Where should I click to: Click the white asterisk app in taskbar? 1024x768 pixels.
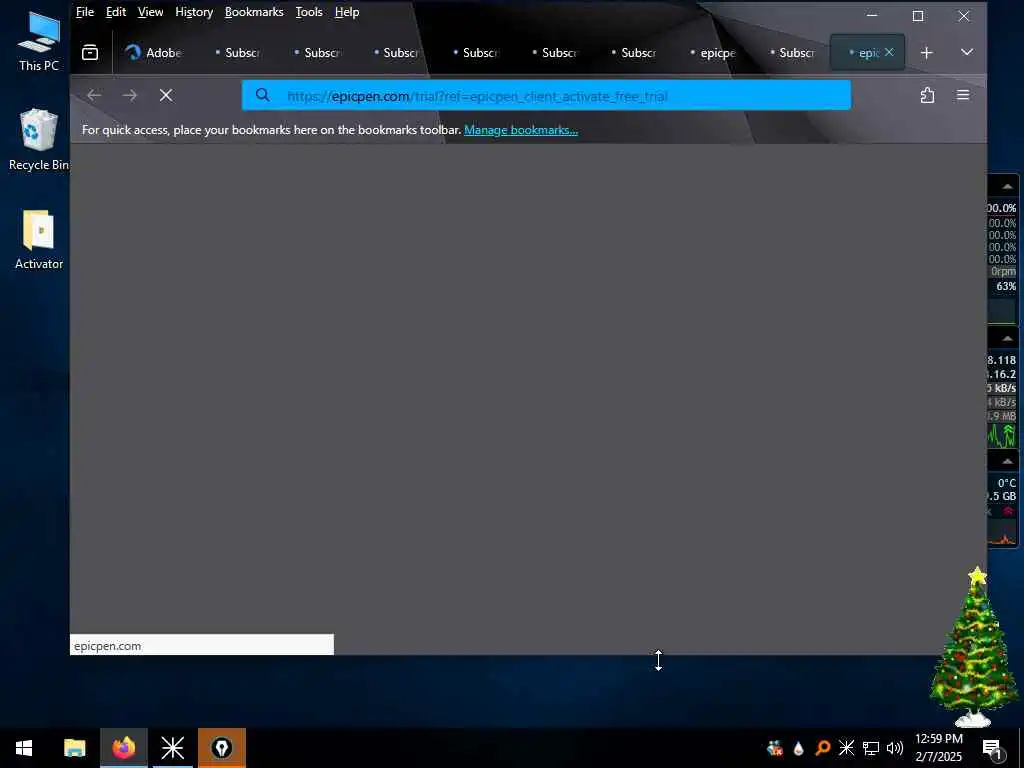[172, 748]
